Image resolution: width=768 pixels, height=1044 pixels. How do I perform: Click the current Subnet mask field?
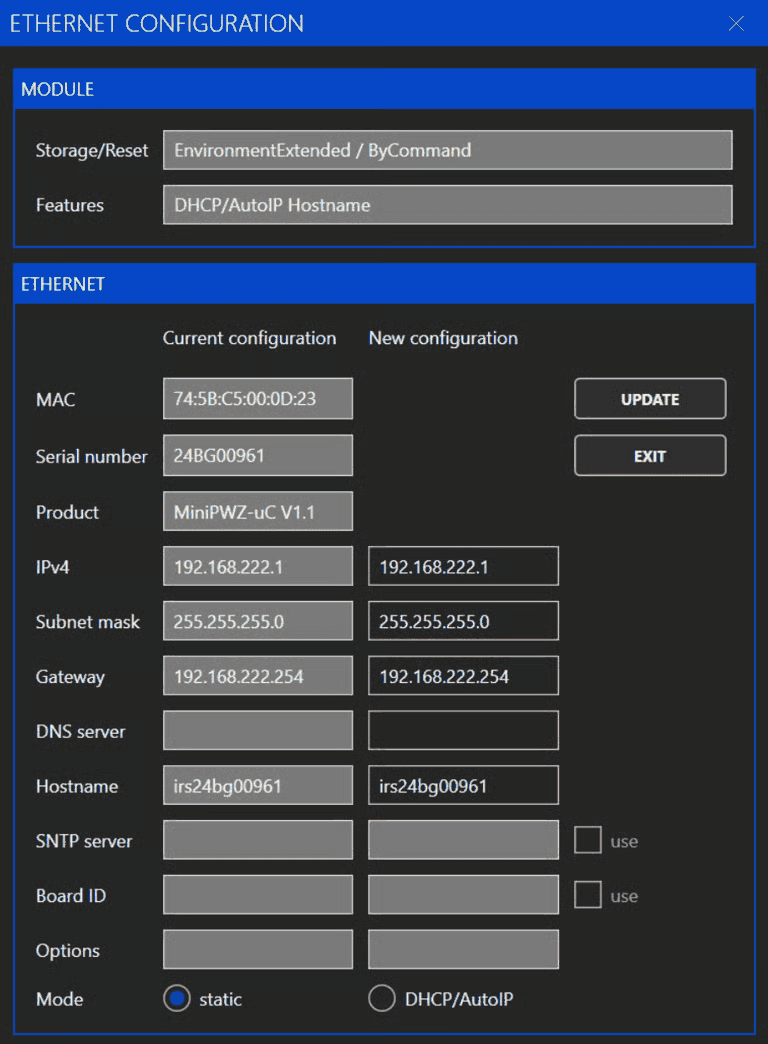tap(258, 621)
